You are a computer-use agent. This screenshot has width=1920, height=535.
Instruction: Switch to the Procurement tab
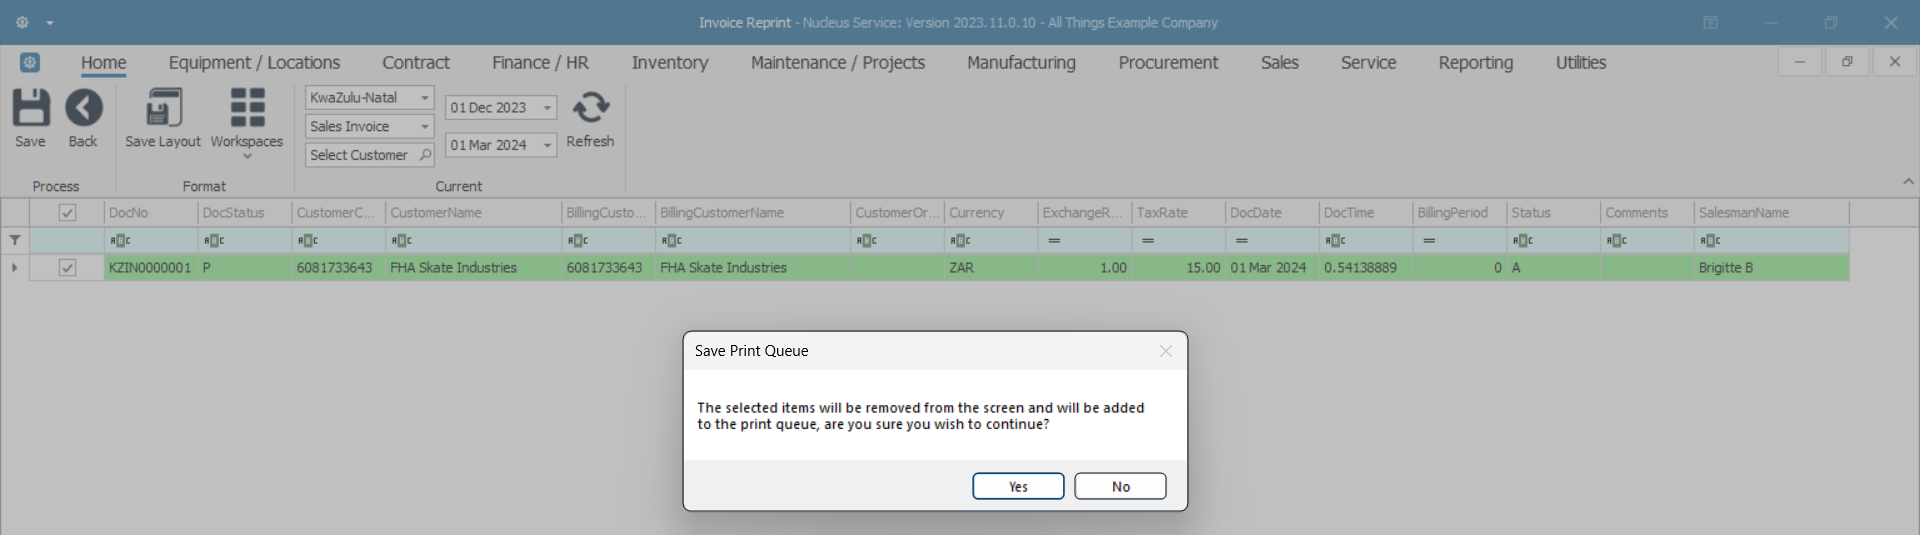[1168, 63]
